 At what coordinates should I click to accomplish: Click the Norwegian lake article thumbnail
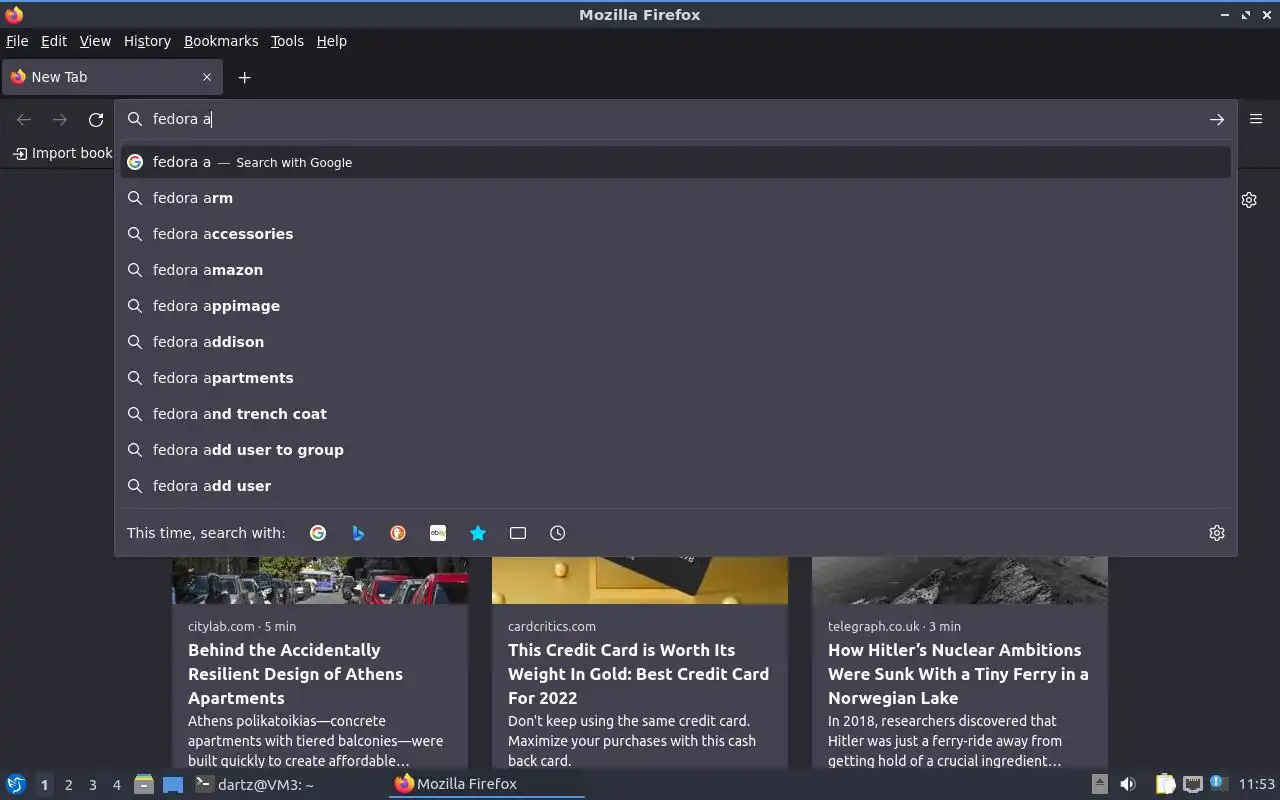[x=960, y=580]
